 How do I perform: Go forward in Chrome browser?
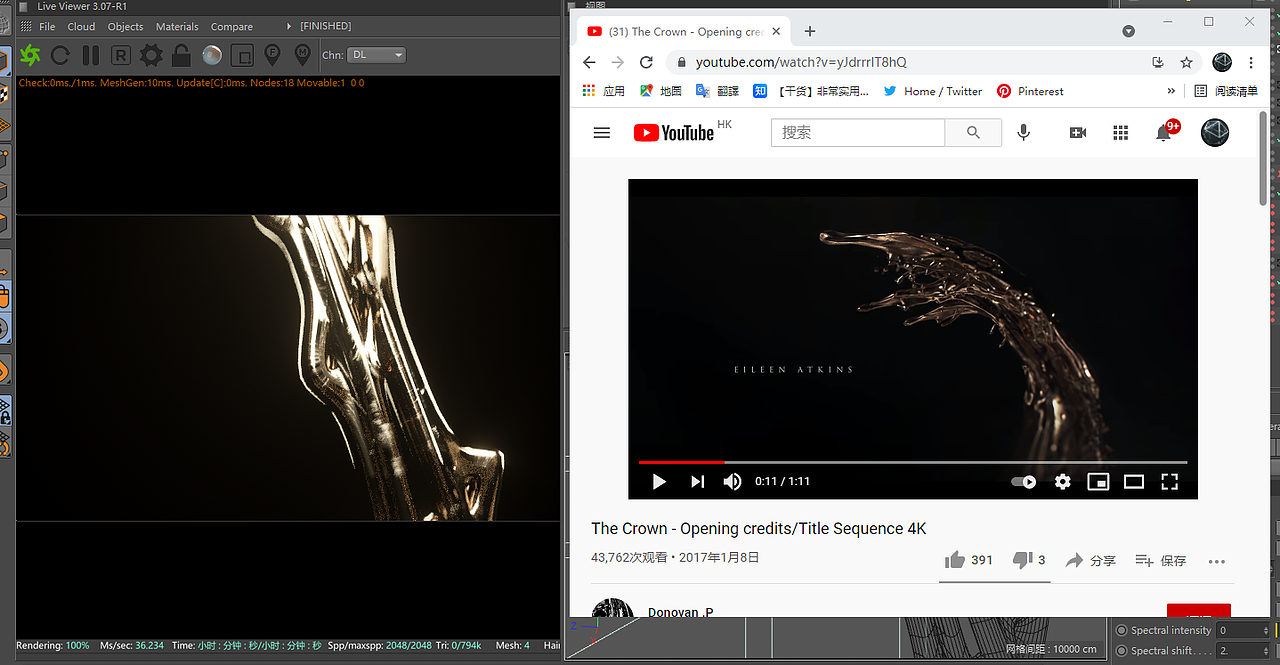[x=617, y=62]
